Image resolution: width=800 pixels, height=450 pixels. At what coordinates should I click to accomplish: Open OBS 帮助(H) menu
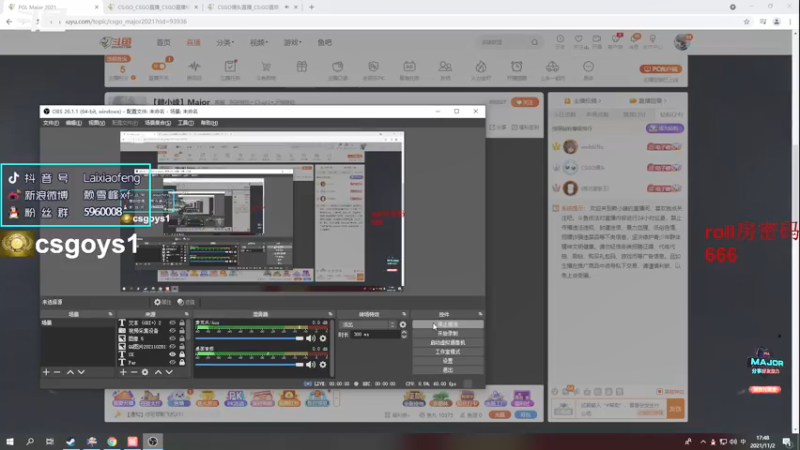click(x=209, y=123)
